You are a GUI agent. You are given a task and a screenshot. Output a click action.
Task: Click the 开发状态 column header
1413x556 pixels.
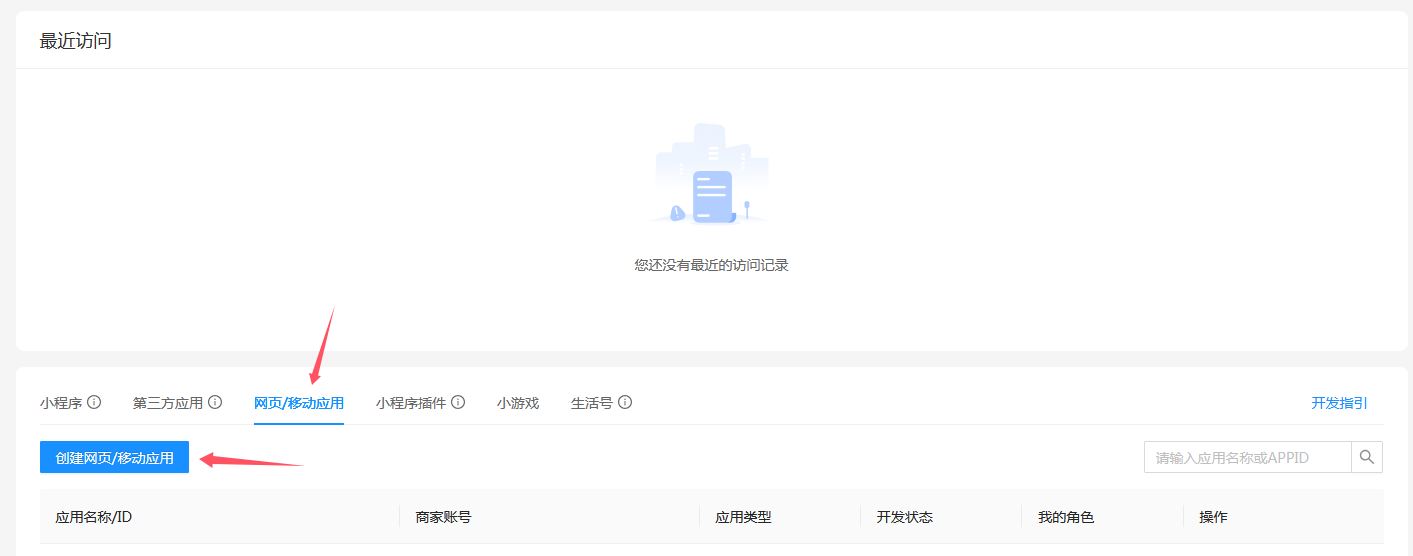[905, 517]
